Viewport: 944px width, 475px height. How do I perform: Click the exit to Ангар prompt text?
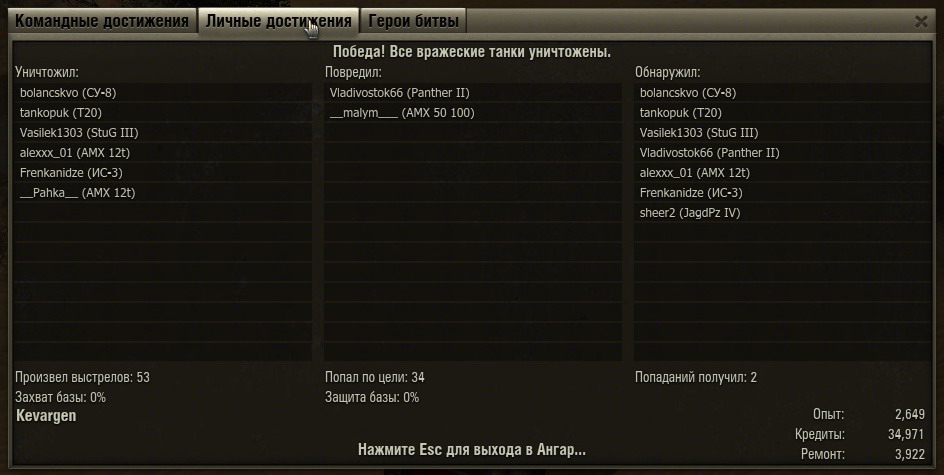click(x=472, y=450)
